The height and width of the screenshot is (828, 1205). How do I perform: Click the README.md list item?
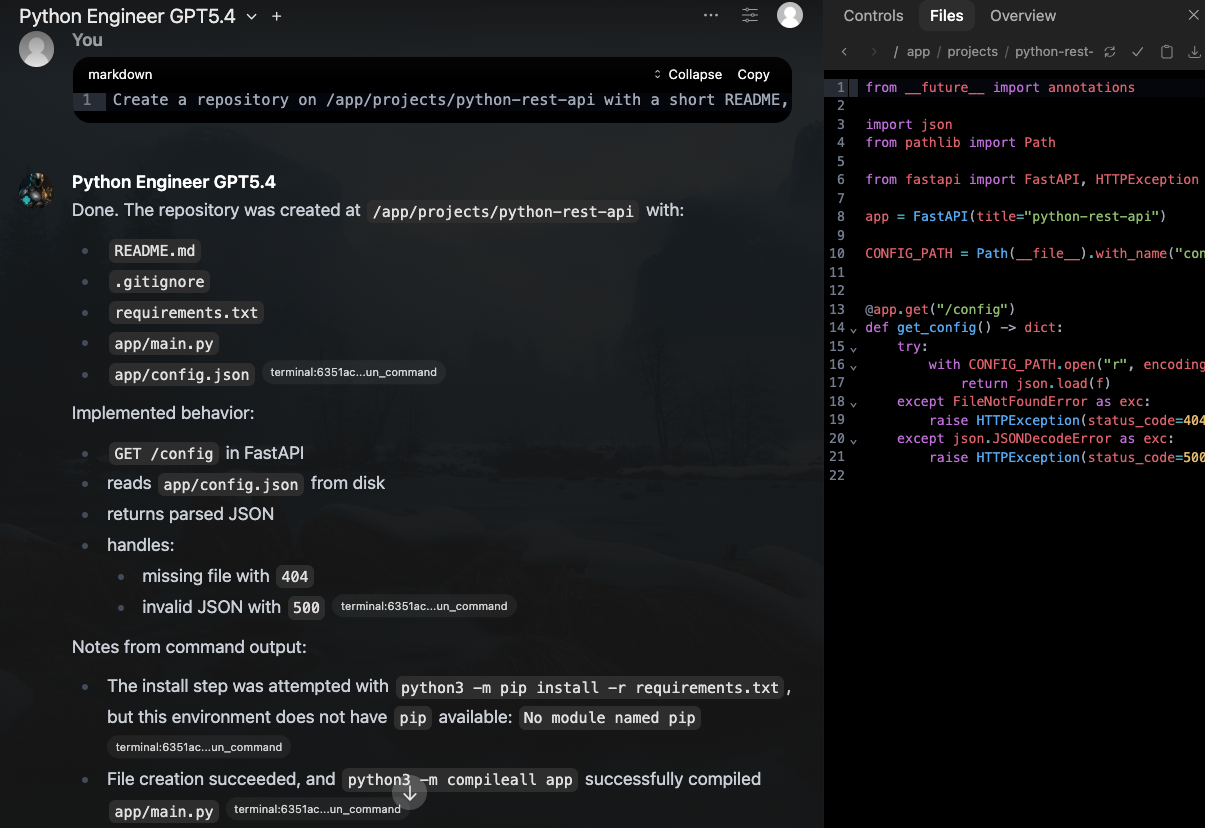click(154, 251)
